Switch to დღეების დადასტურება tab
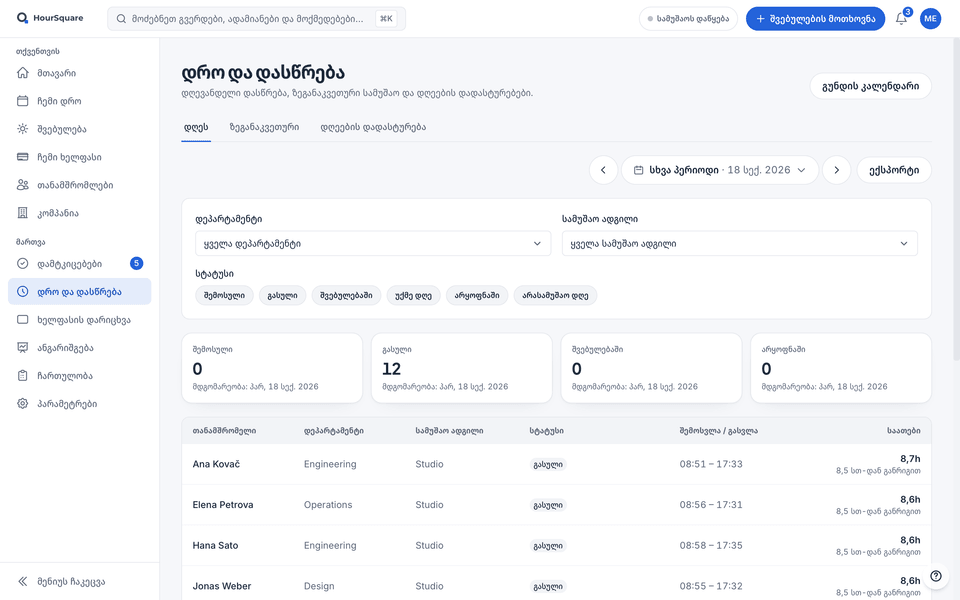 [373, 127]
